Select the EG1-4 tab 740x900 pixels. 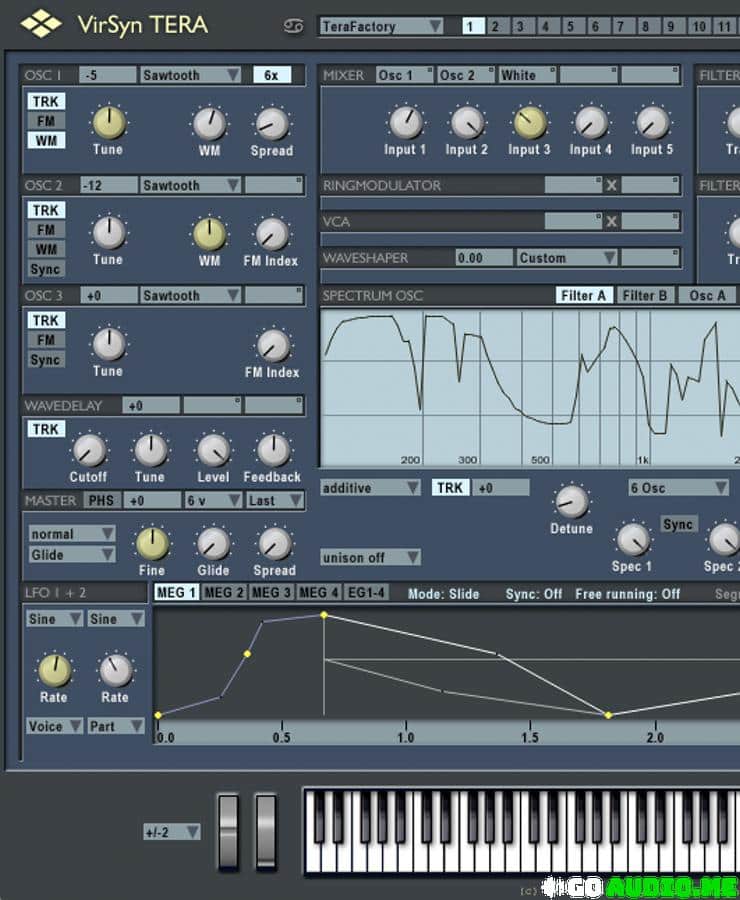pos(367,592)
